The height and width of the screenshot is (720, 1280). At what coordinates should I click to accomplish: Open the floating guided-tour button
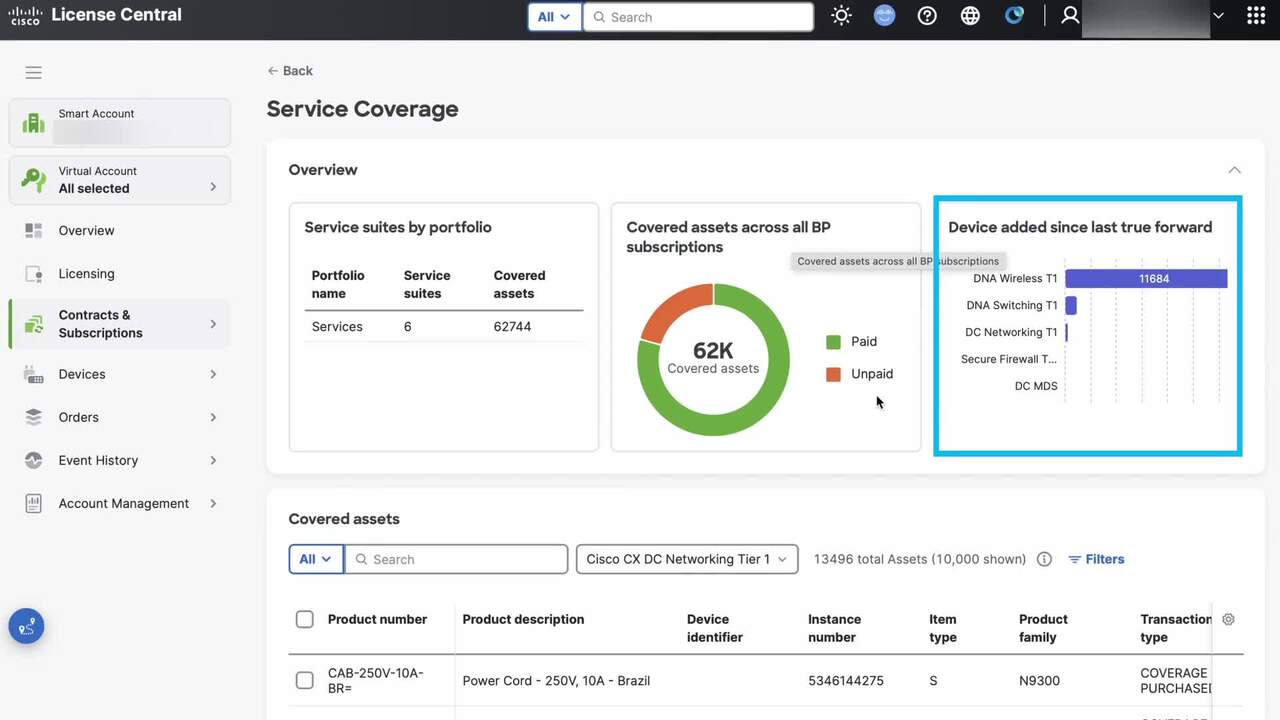(x=26, y=626)
